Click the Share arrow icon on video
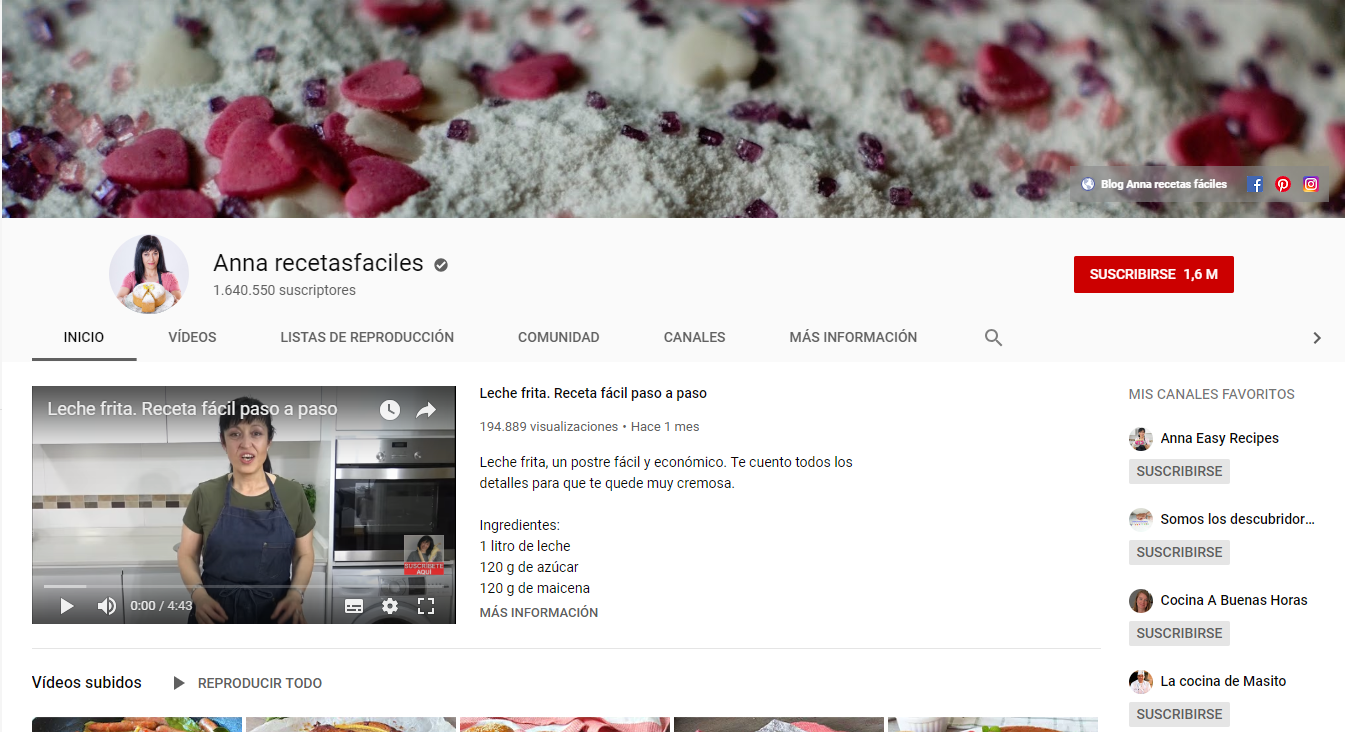This screenshot has height=732, width=1345. tap(426, 410)
